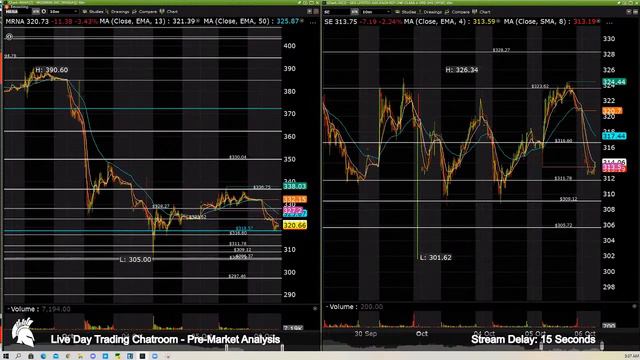This screenshot has height=360, width=640.
Task: Remove the EMA 13 study in MRNA chart
Action: (199, 21)
